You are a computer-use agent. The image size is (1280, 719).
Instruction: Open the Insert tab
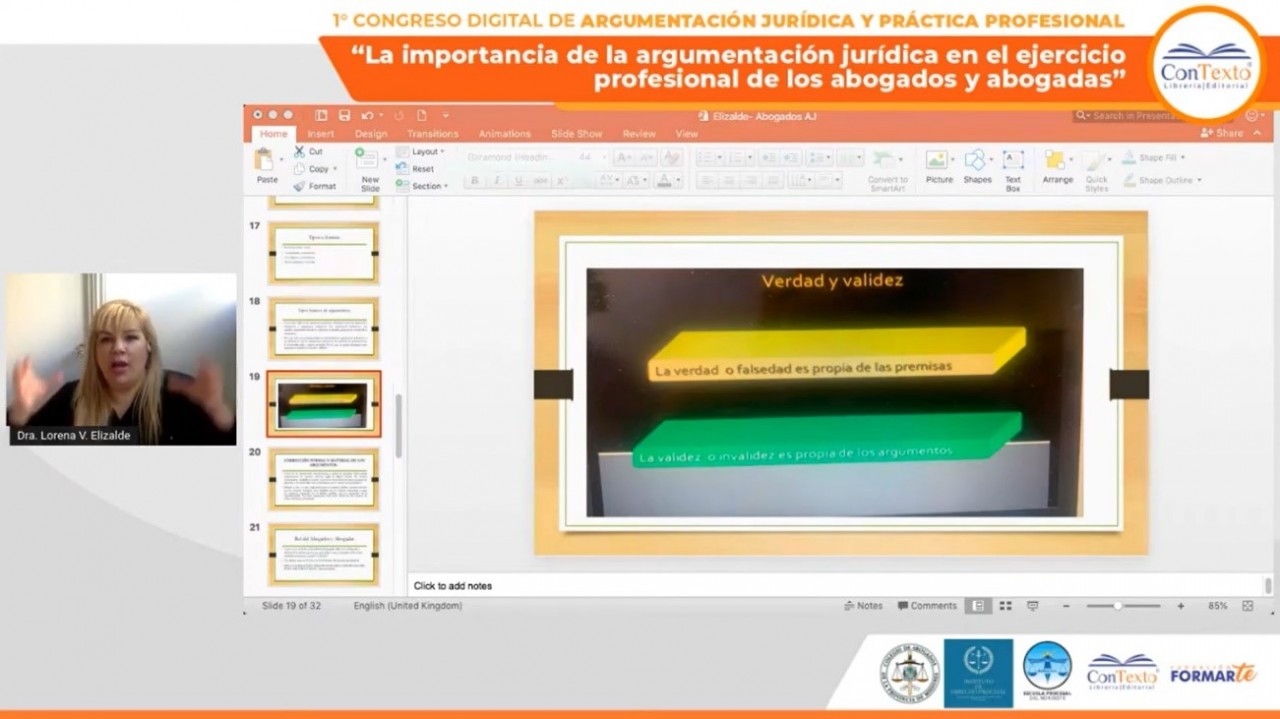coord(321,134)
